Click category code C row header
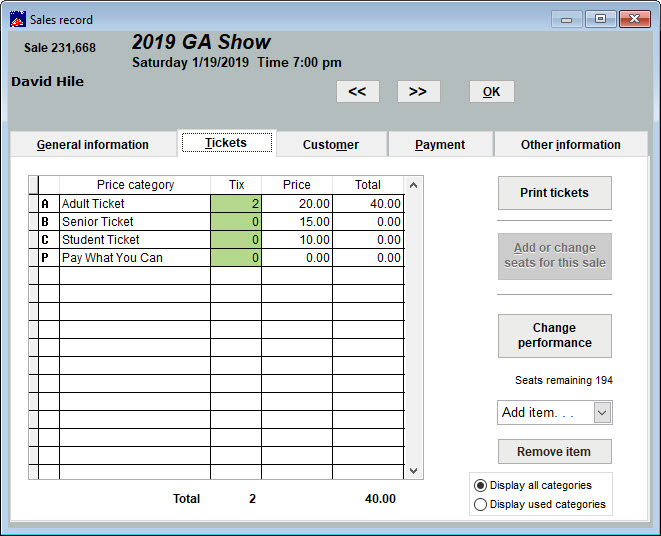The width and height of the screenshot is (661, 536). tap(48, 240)
